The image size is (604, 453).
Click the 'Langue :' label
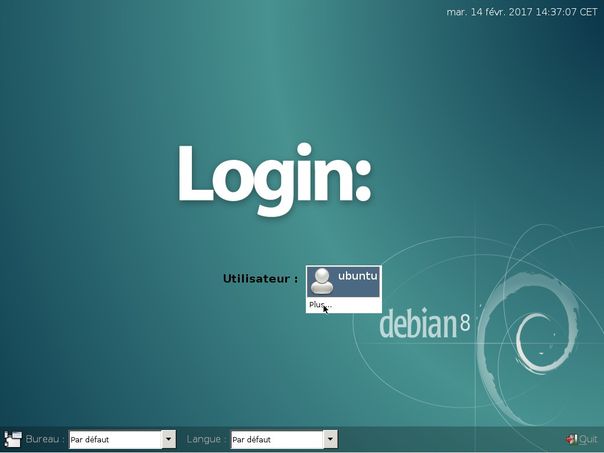pyautogui.click(x=206, y=440)
